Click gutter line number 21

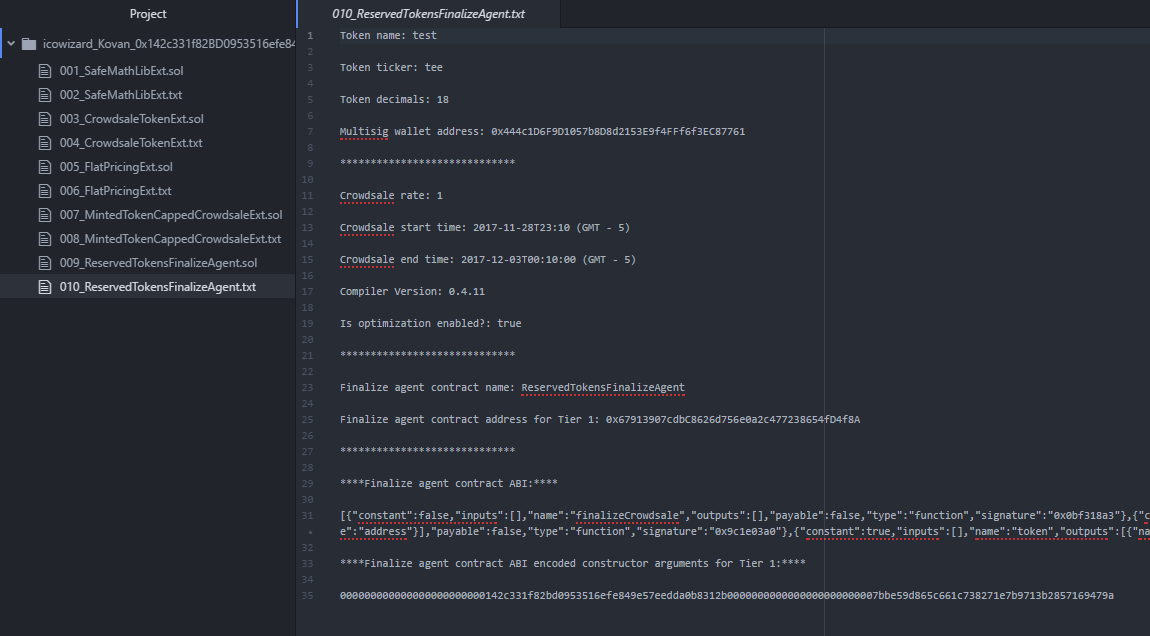point(307,356)
